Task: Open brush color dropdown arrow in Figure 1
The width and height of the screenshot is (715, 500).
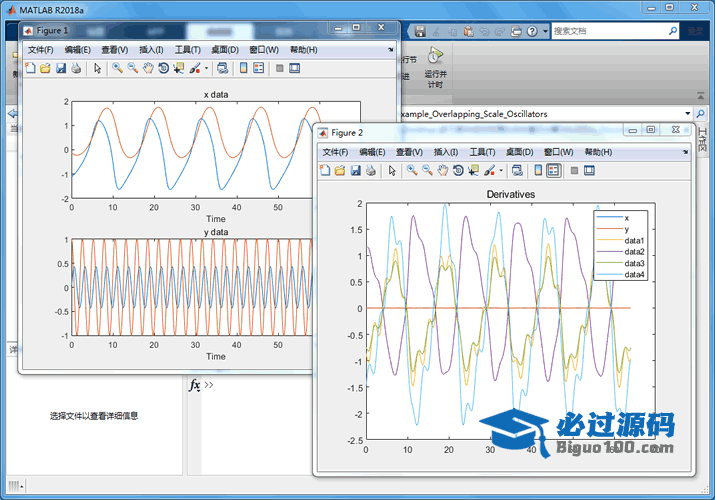Action: tap(207, 68)
